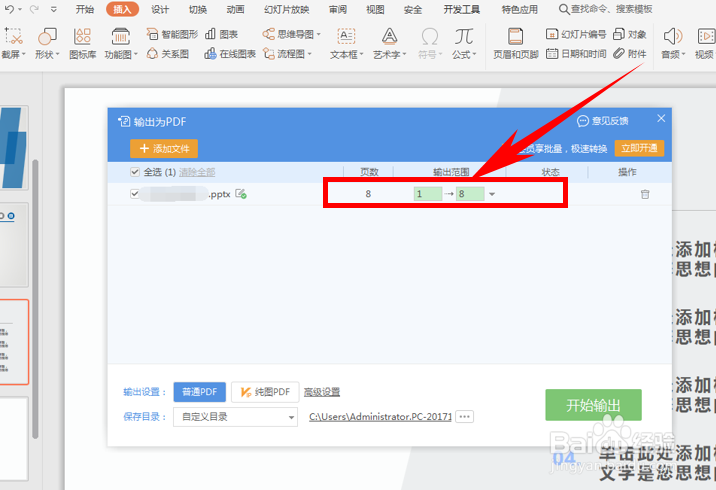The height and width of the screenshot is (490, 716).
Task: Click the undo arrow icon
Action: 10,9
